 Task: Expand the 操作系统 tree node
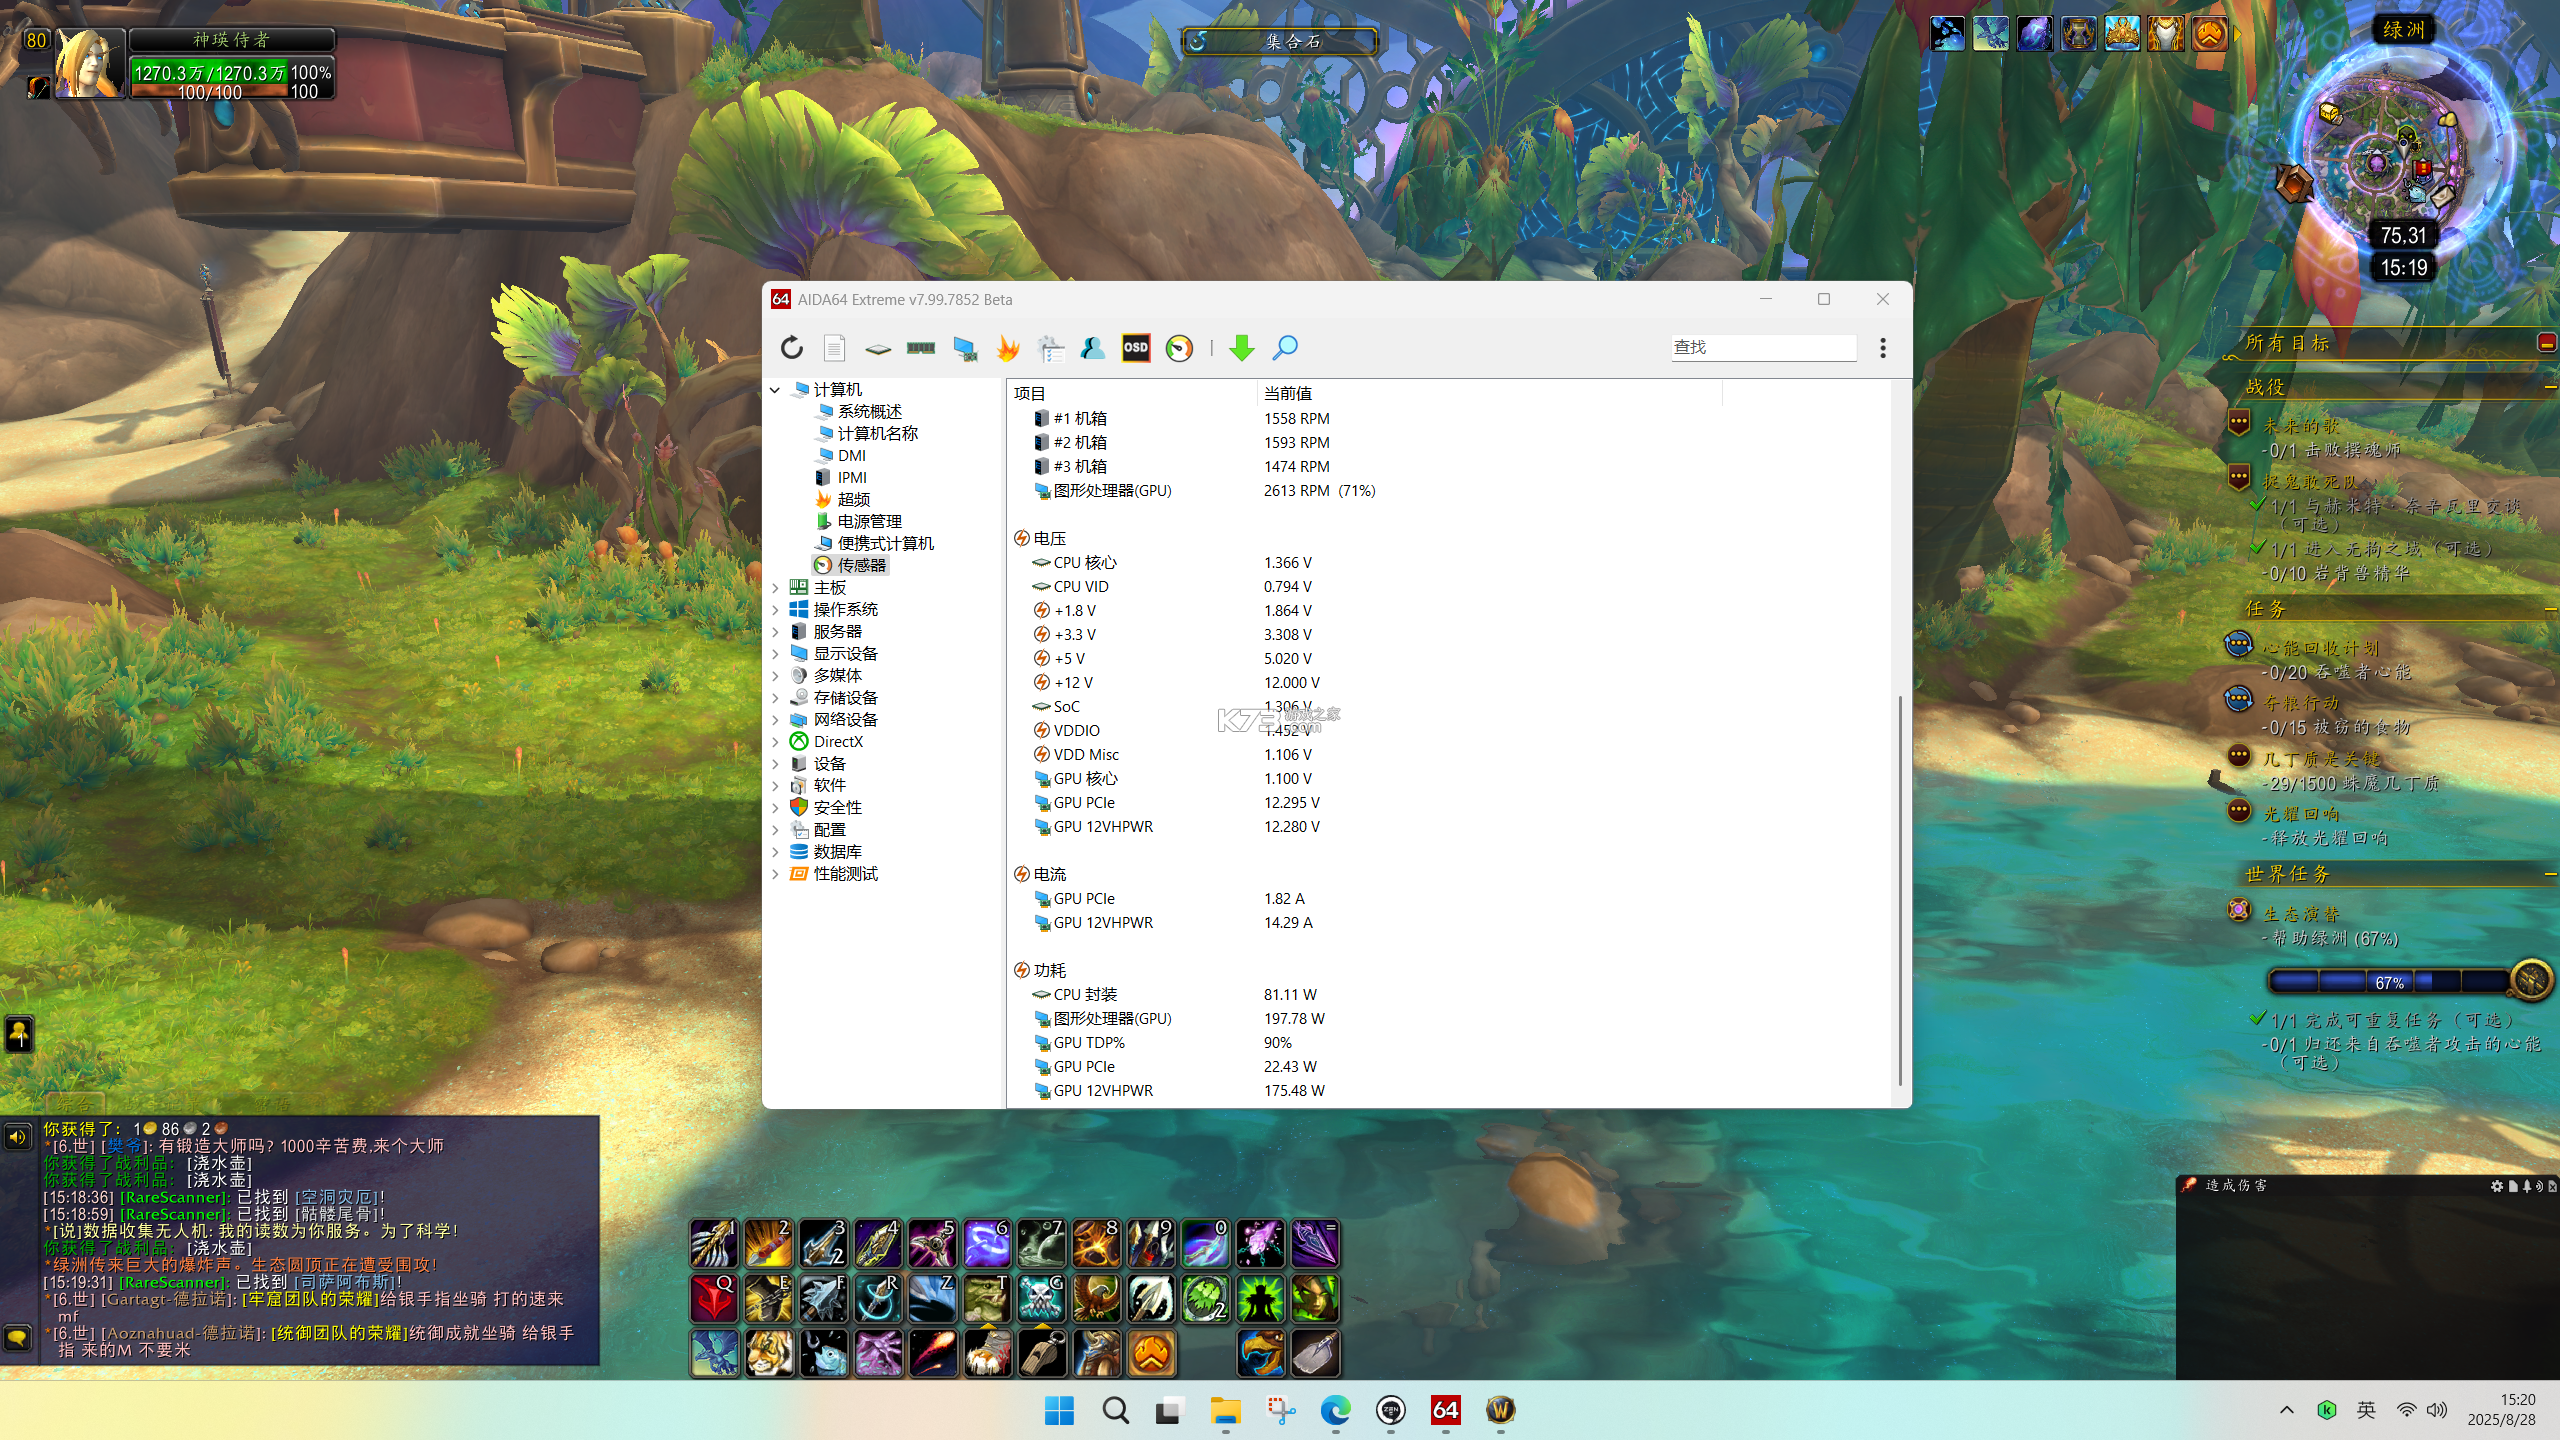(x=775, y=610)
